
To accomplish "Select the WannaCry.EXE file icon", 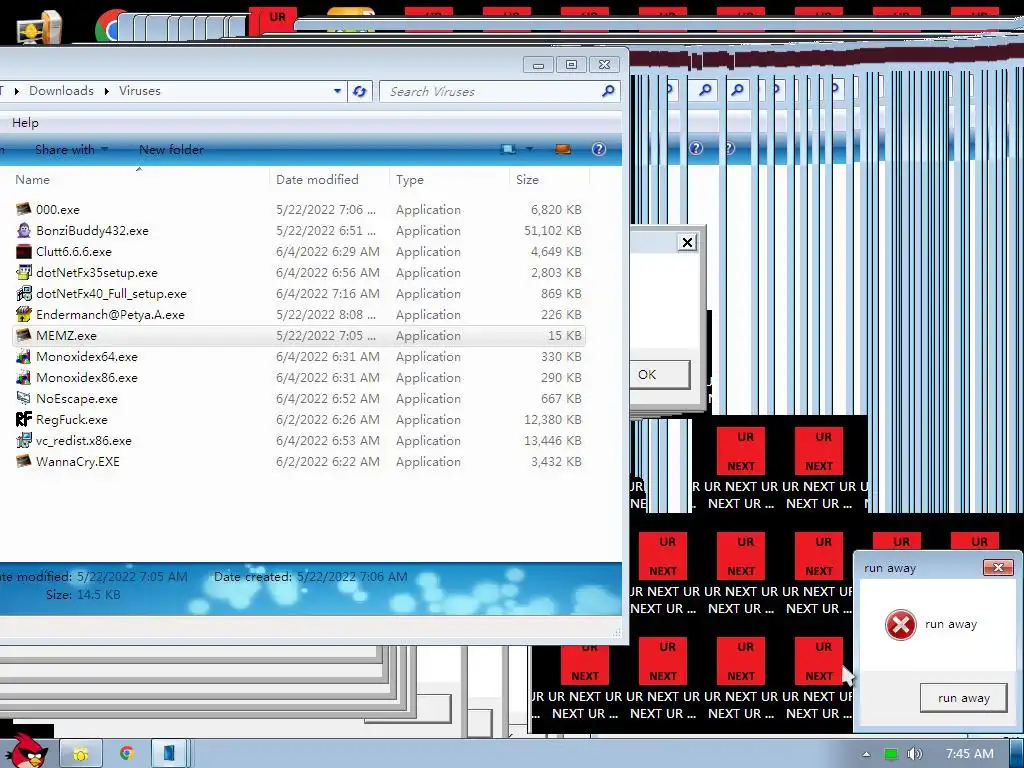I will [24, 461].
